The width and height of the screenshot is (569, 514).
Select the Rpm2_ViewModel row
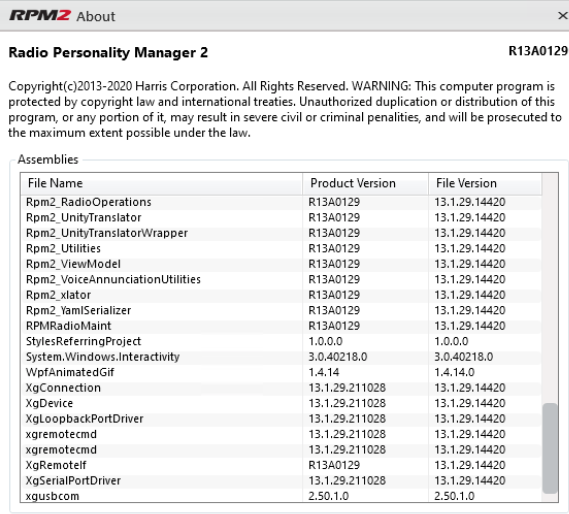click(281, 264)
